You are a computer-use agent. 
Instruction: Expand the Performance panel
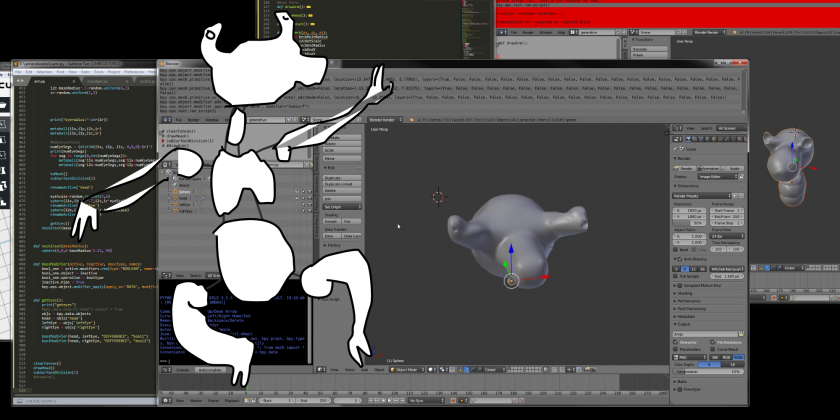click(689, 301)
